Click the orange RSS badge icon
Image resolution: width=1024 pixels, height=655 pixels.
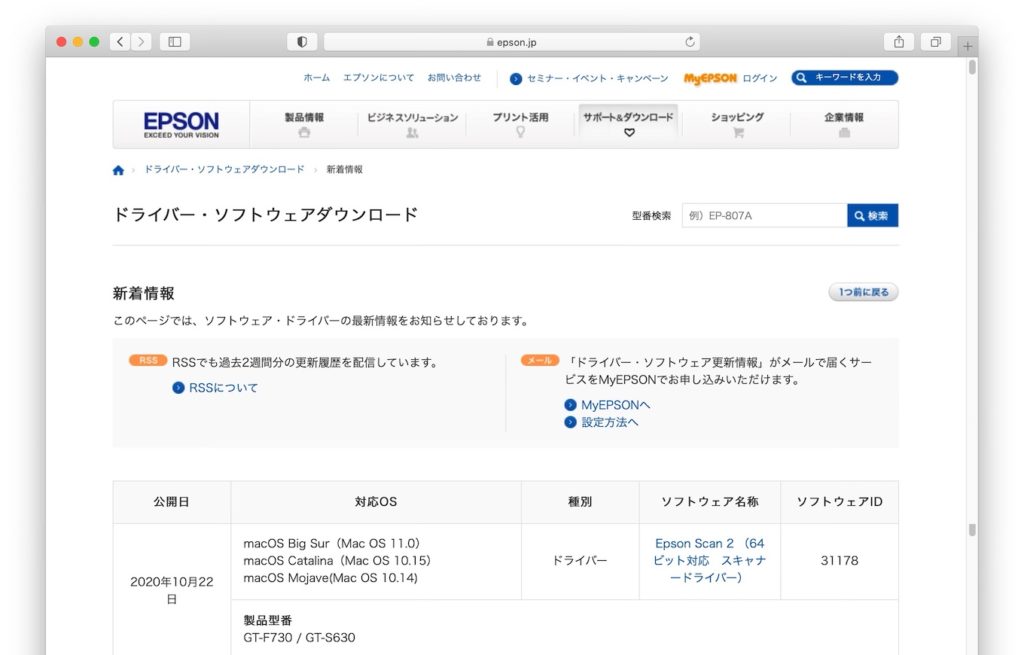pos(148,361)
